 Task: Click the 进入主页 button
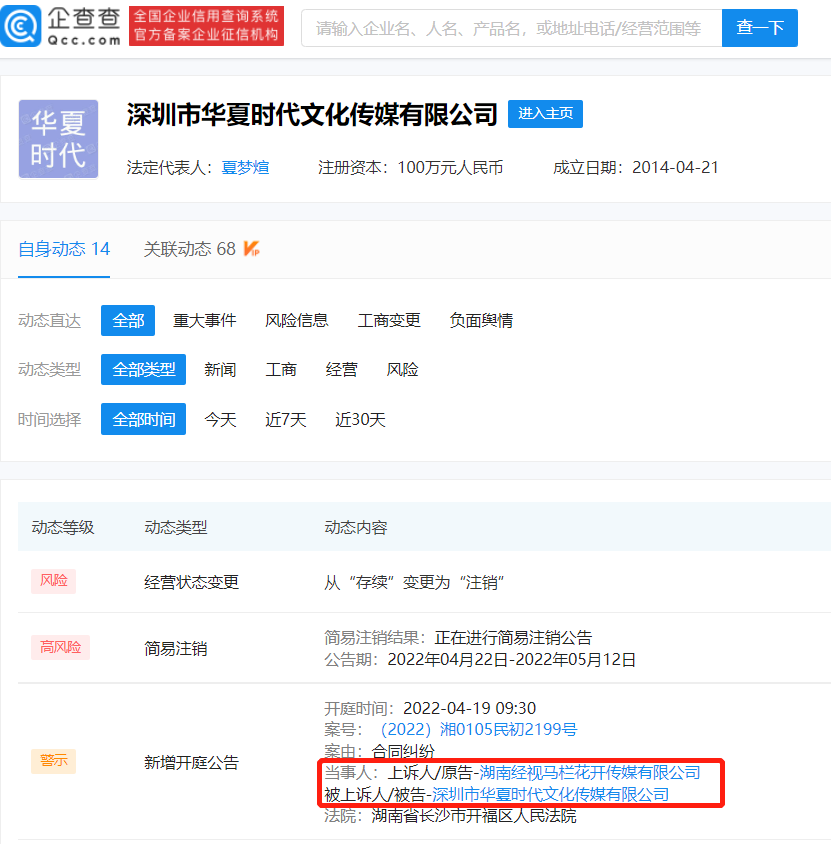click(545, 114)
